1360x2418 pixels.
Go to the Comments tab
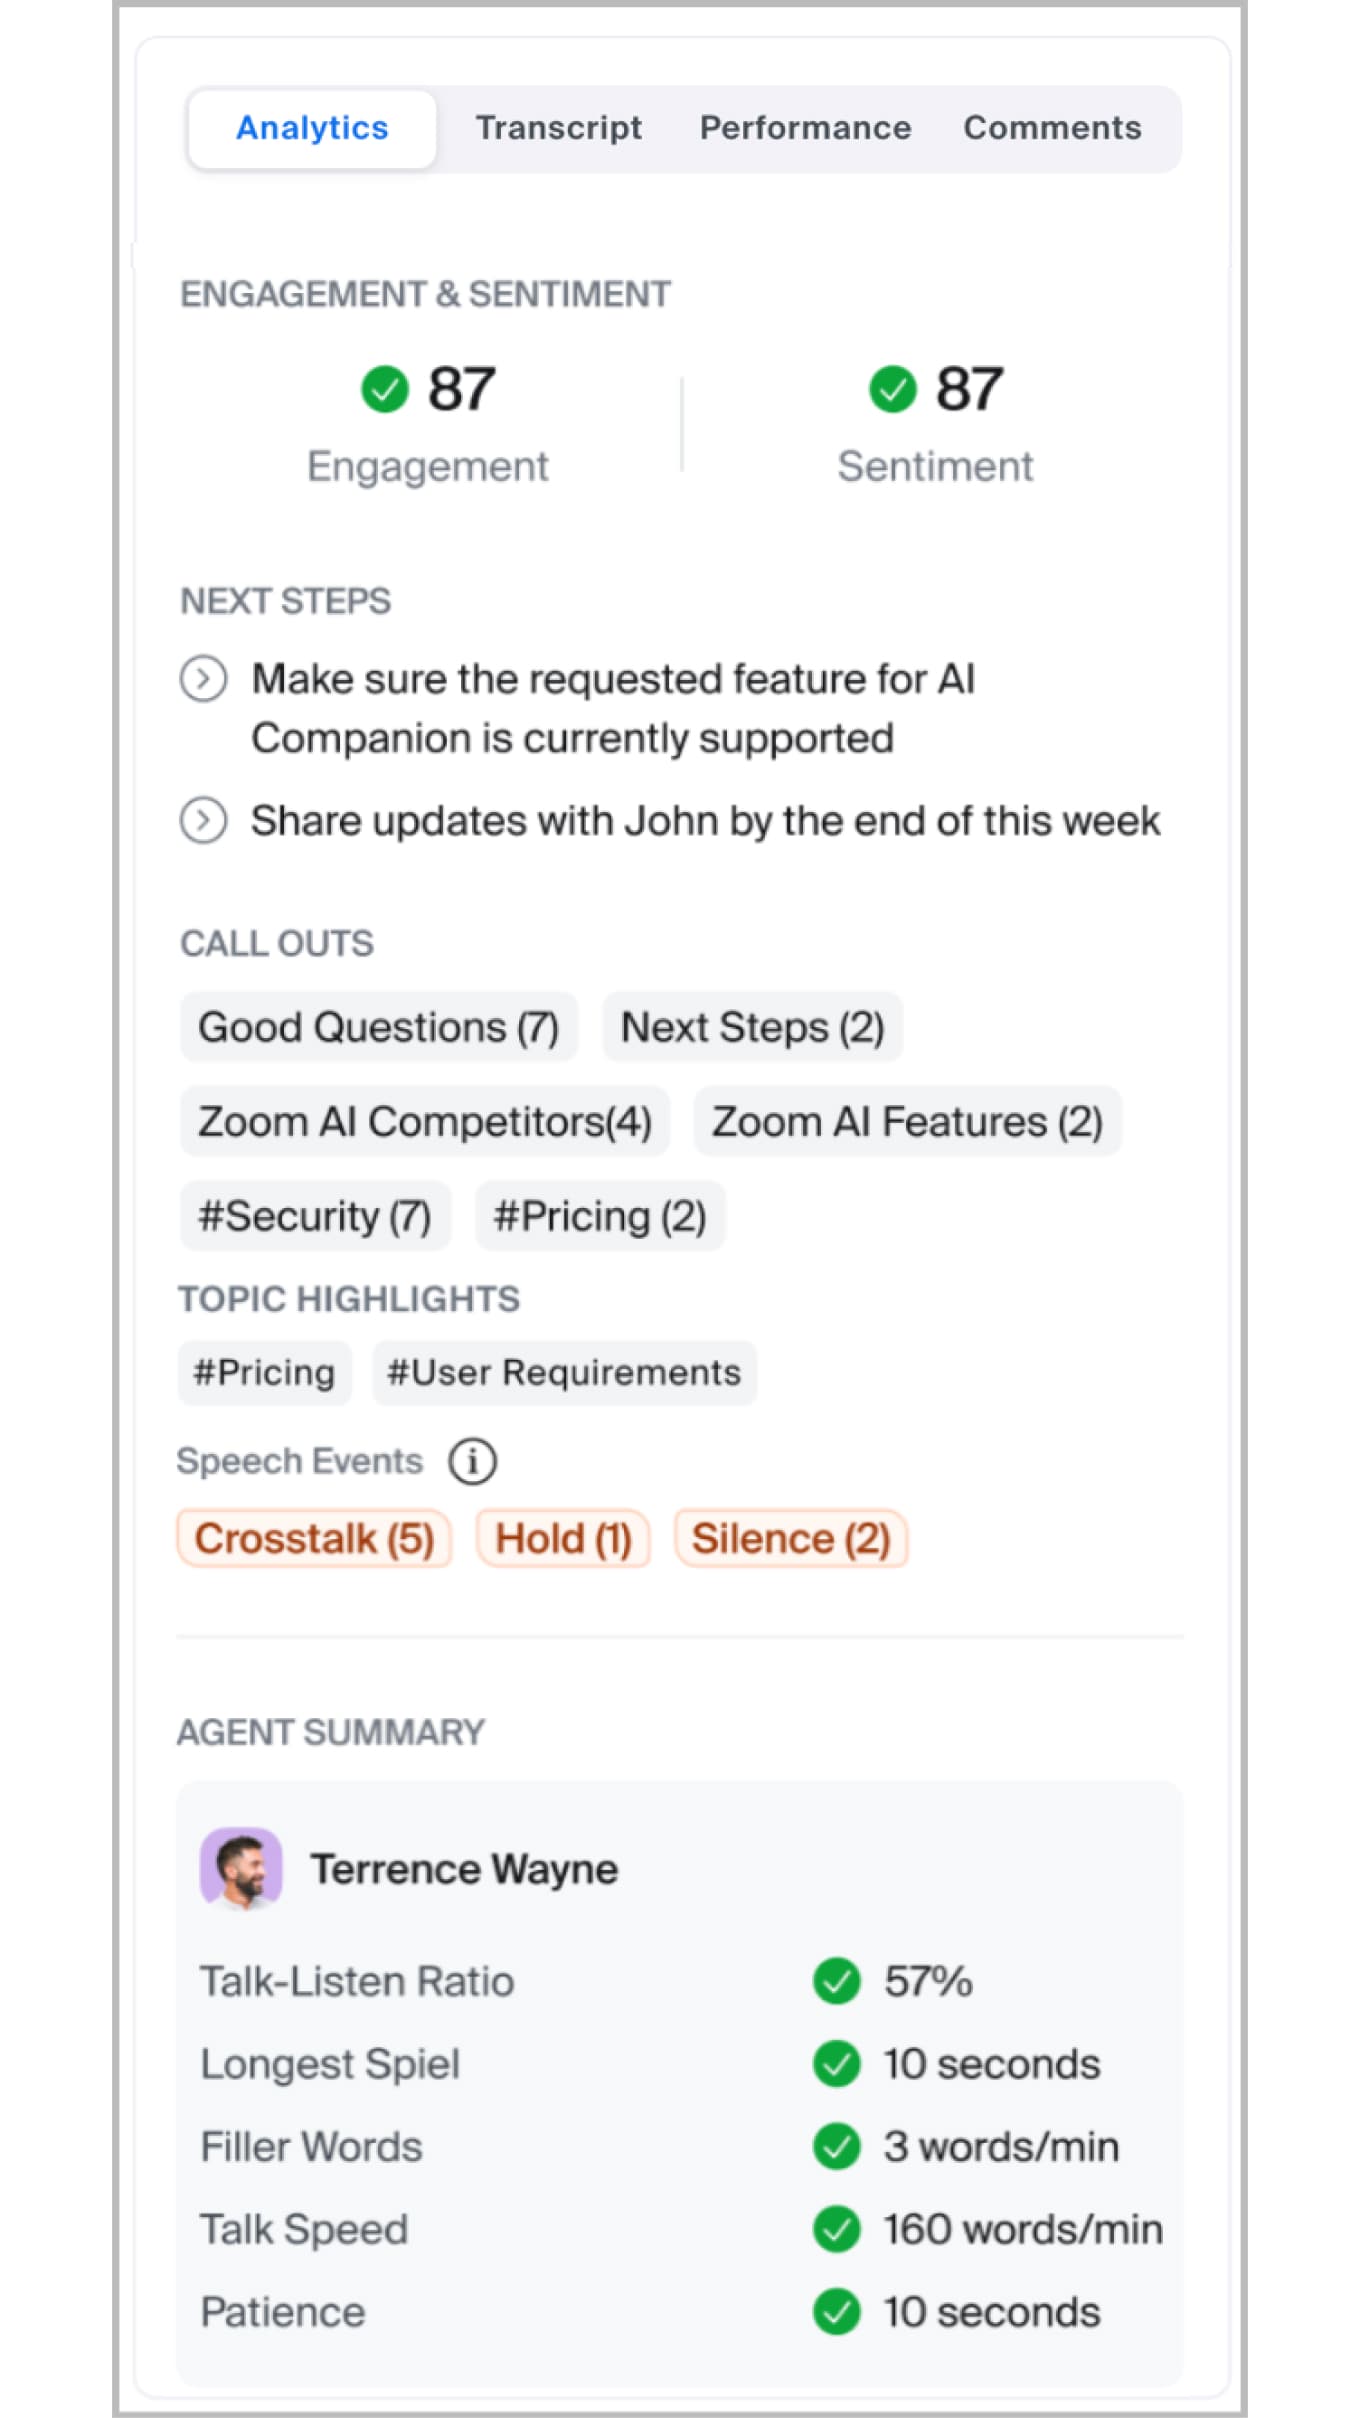[1052, 128]
